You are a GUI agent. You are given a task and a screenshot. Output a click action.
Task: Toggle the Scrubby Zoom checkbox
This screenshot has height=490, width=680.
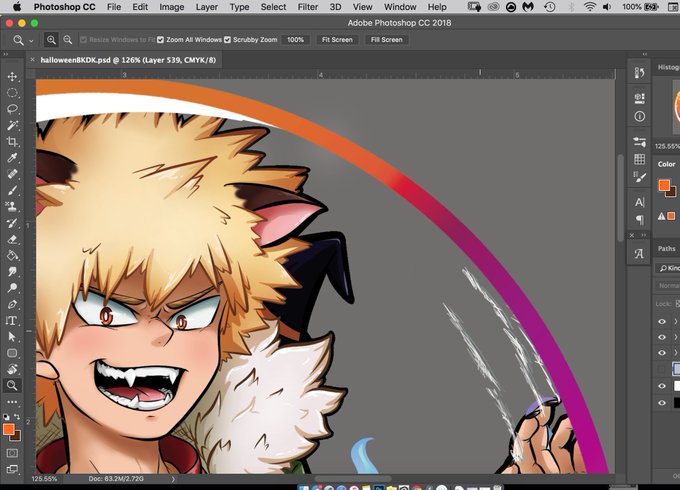(x=227, y=40)
